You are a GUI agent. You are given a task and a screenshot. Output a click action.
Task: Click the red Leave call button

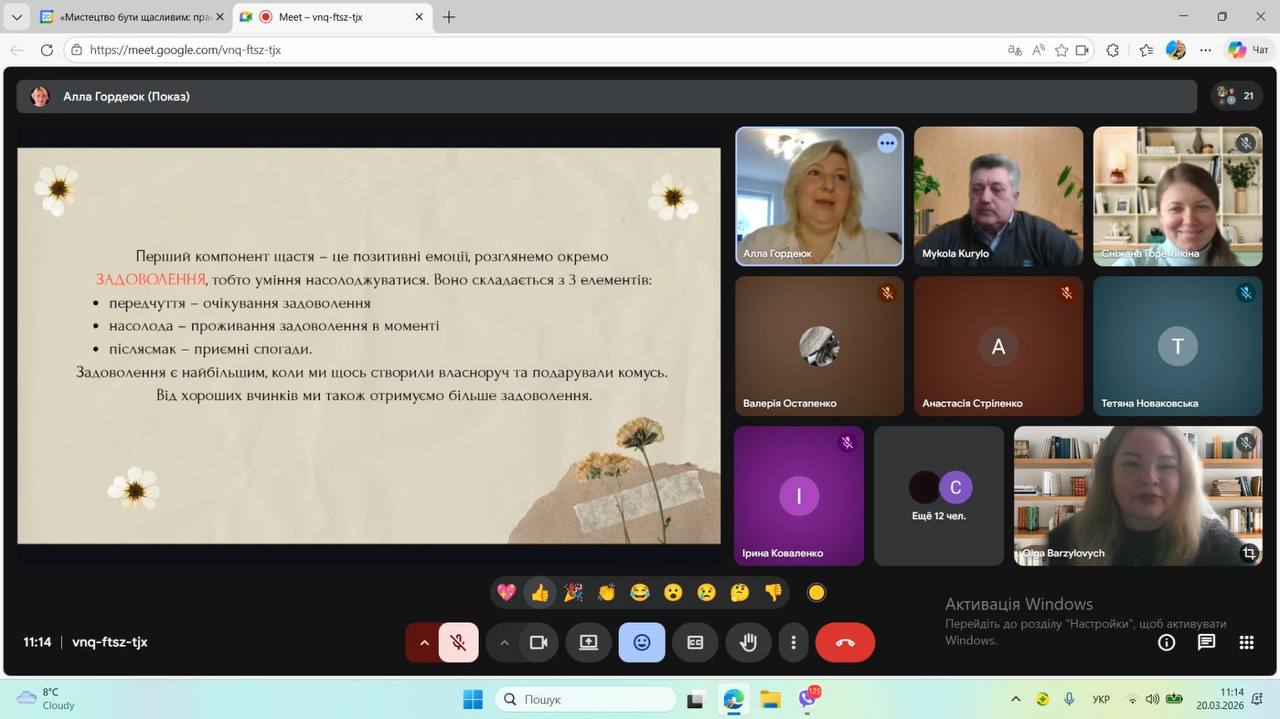coord(845,643)
